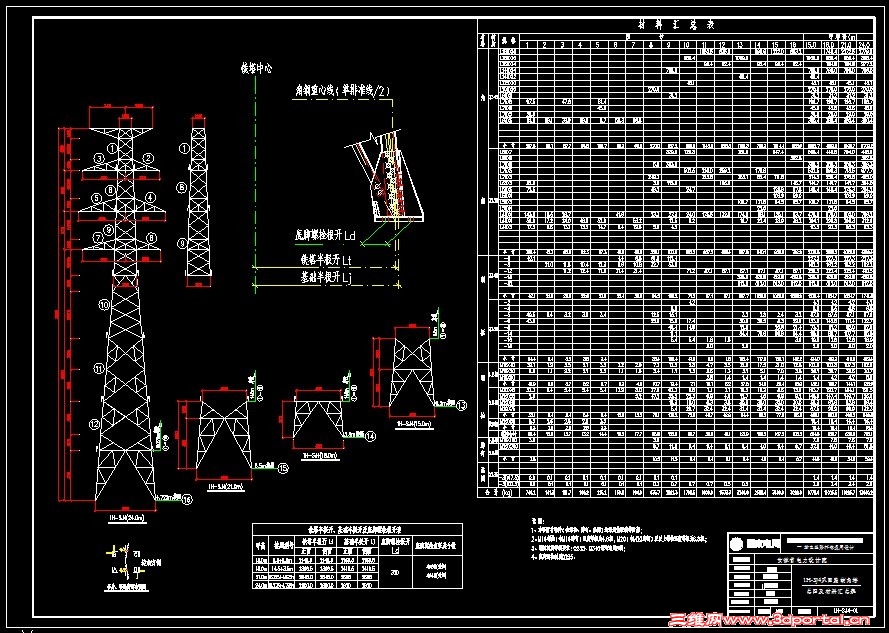Click note line 4 in the remarks
This screenshot has width=889, height=633.
552,557
